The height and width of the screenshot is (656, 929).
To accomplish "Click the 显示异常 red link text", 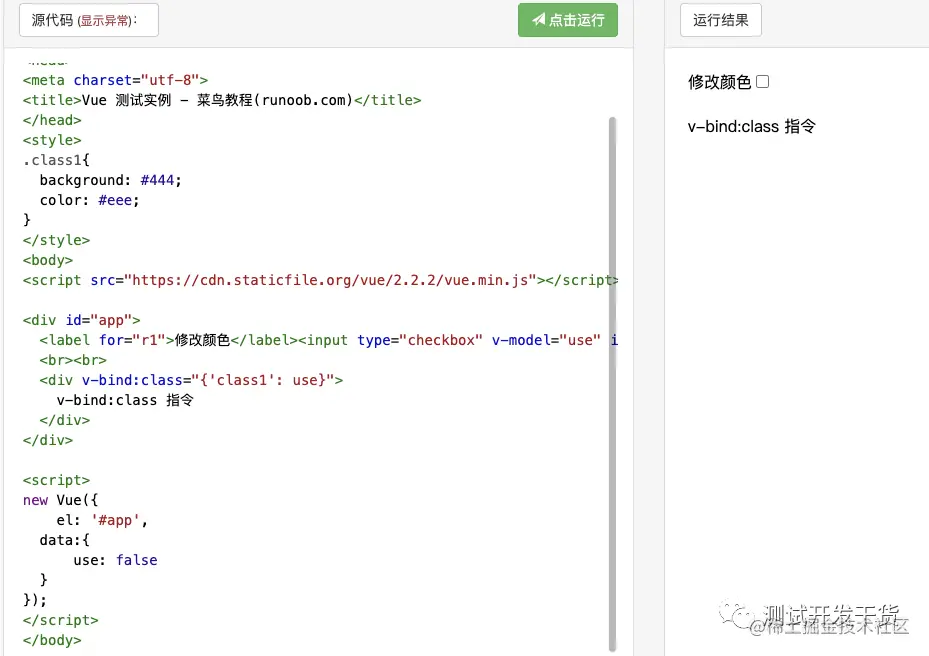I will (104, 21).
